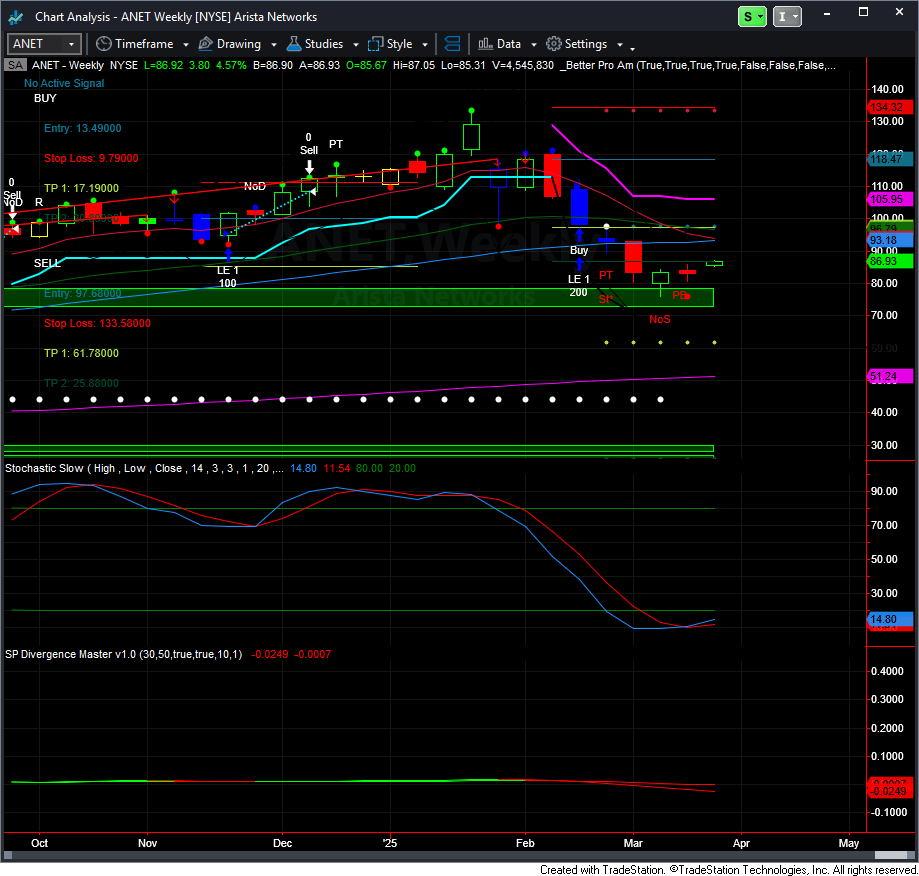Click the green 86.93 last price label
Viewport: 919px width, 876px height.
889,261
